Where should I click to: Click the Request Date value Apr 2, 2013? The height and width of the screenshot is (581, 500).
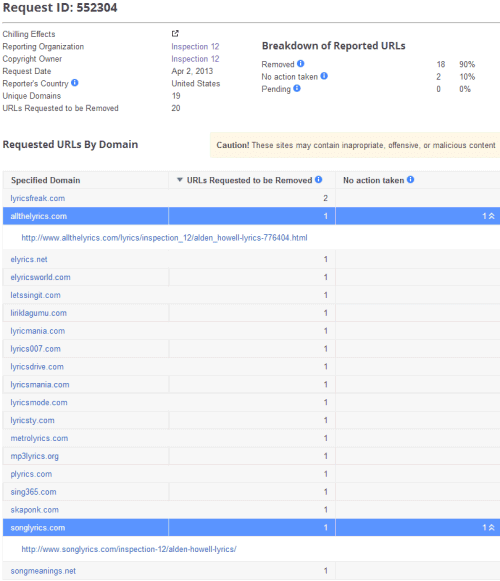click(192, 71)
